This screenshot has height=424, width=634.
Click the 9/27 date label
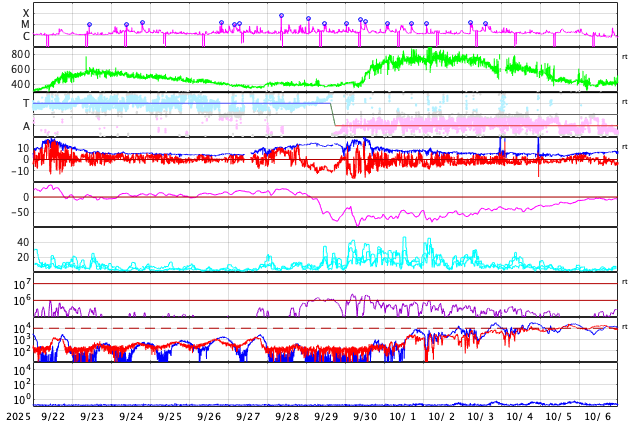[x=248, y=416]
